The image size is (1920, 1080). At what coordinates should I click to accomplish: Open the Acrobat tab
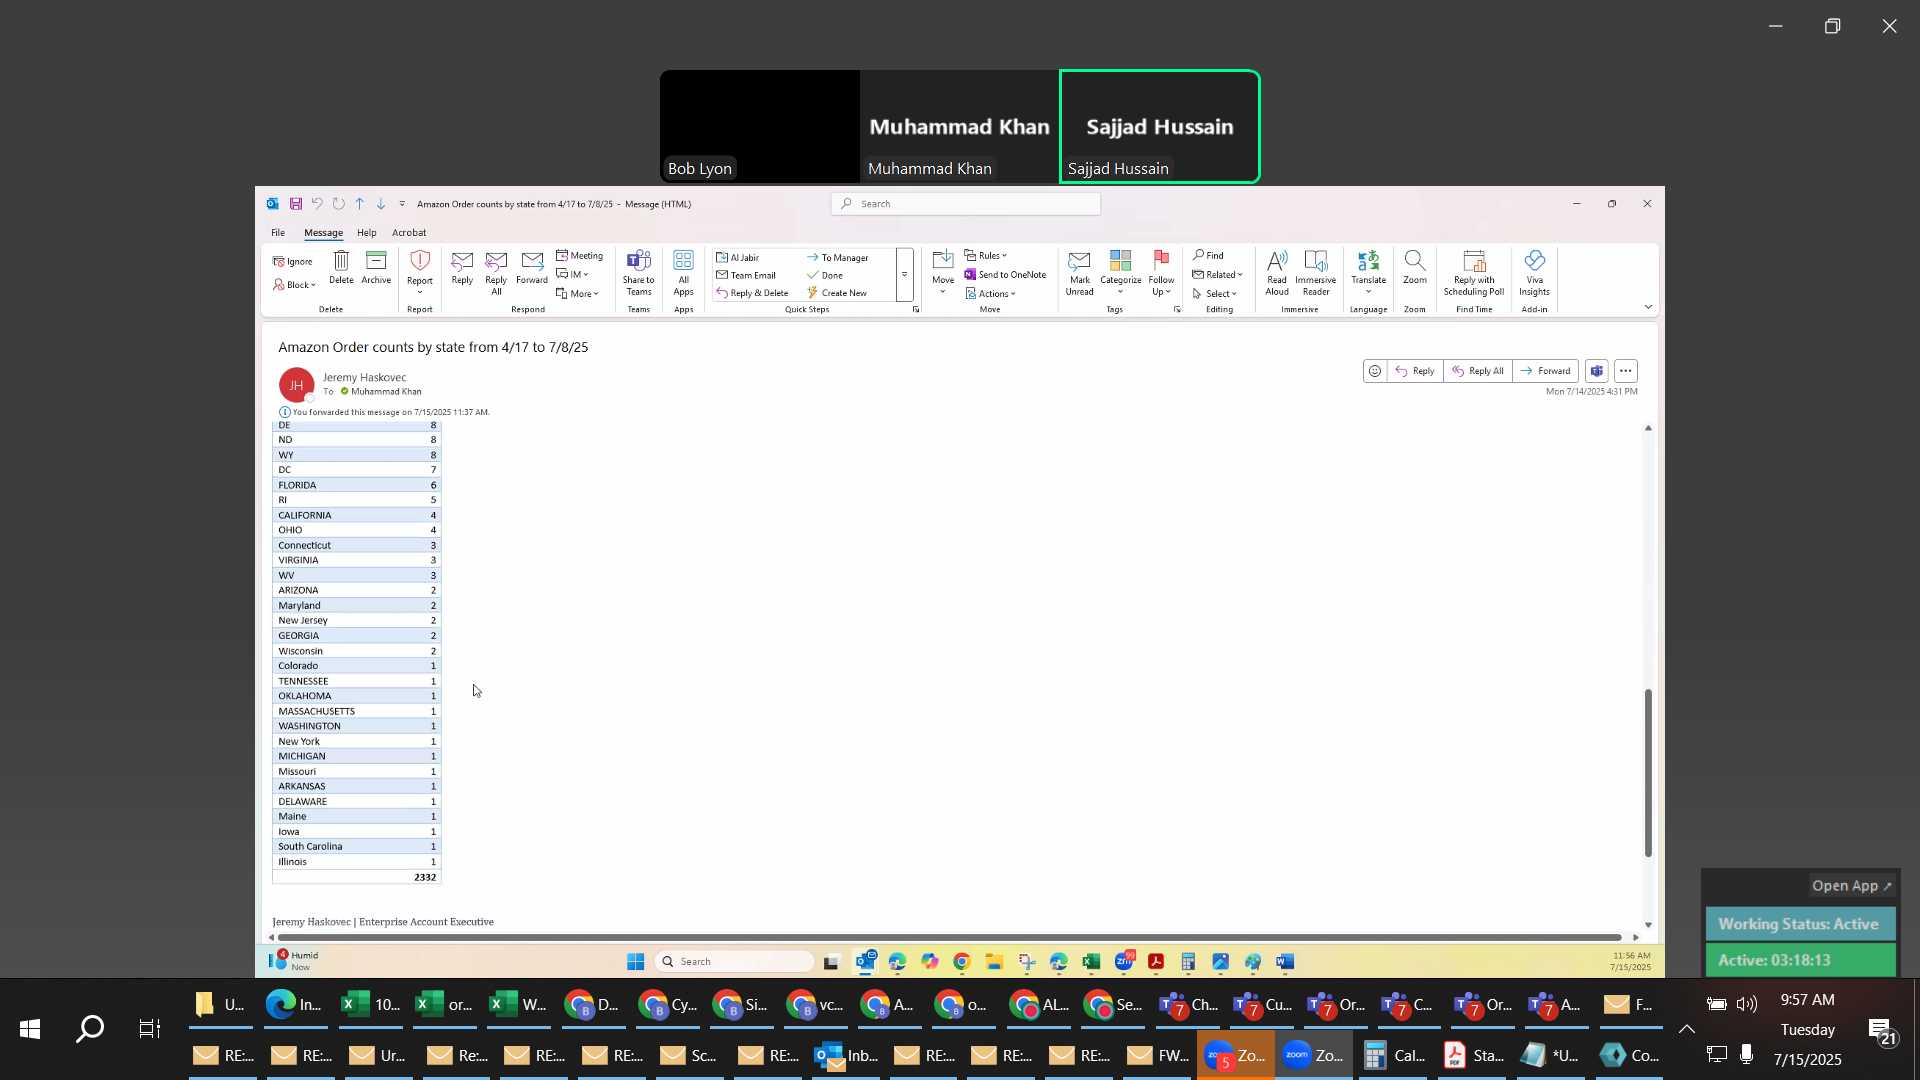(x=409, y=233)
